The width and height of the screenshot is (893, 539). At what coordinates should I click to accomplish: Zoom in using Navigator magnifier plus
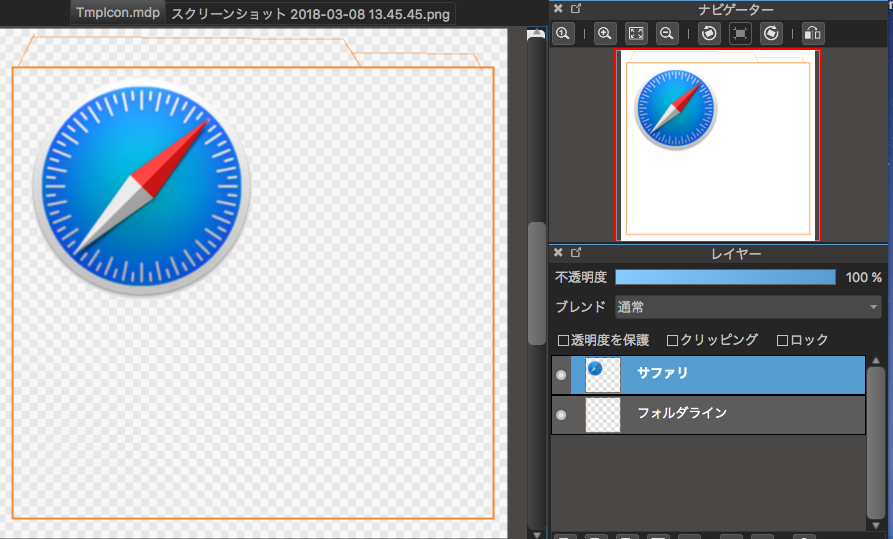(x=605, y=34)
